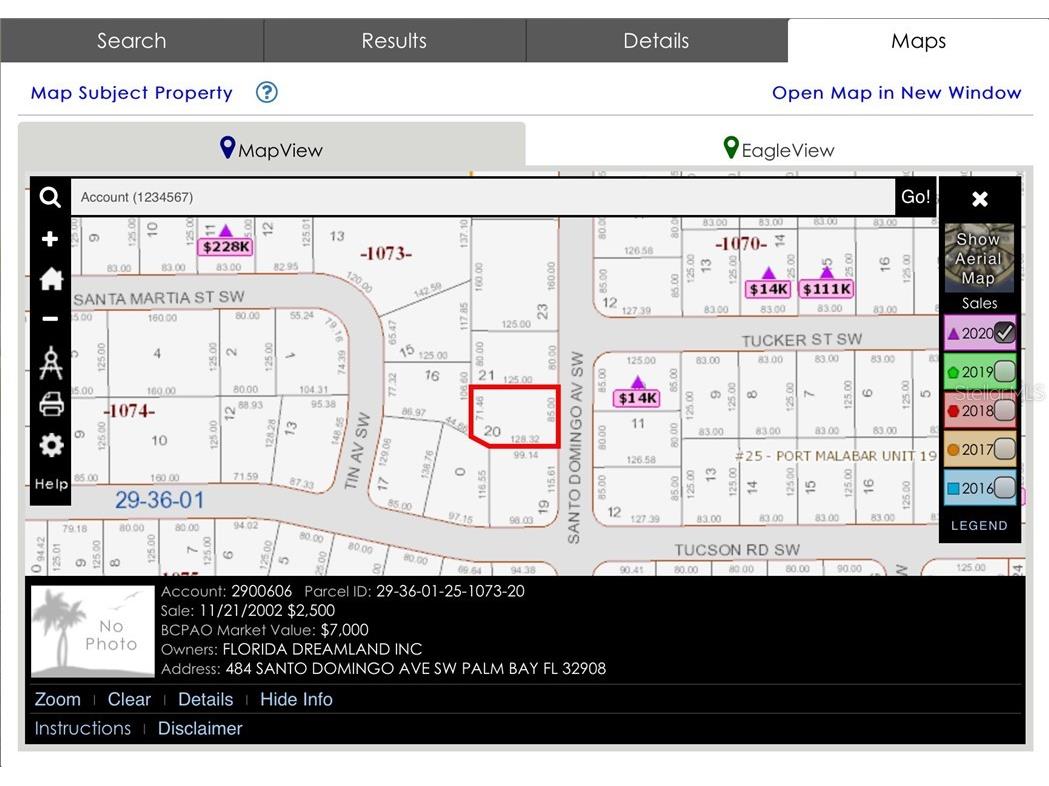Switch to the Details tab
1049x786 pixels.
click(x=656, y=41)
